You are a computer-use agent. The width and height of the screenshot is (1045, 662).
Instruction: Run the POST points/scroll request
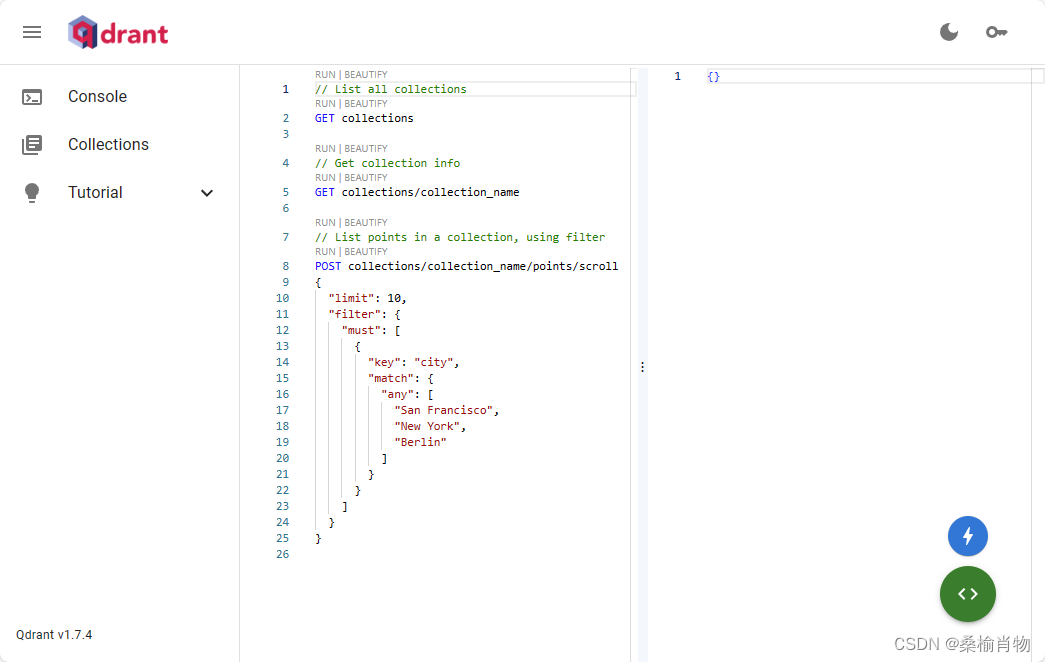click(325, 252)
